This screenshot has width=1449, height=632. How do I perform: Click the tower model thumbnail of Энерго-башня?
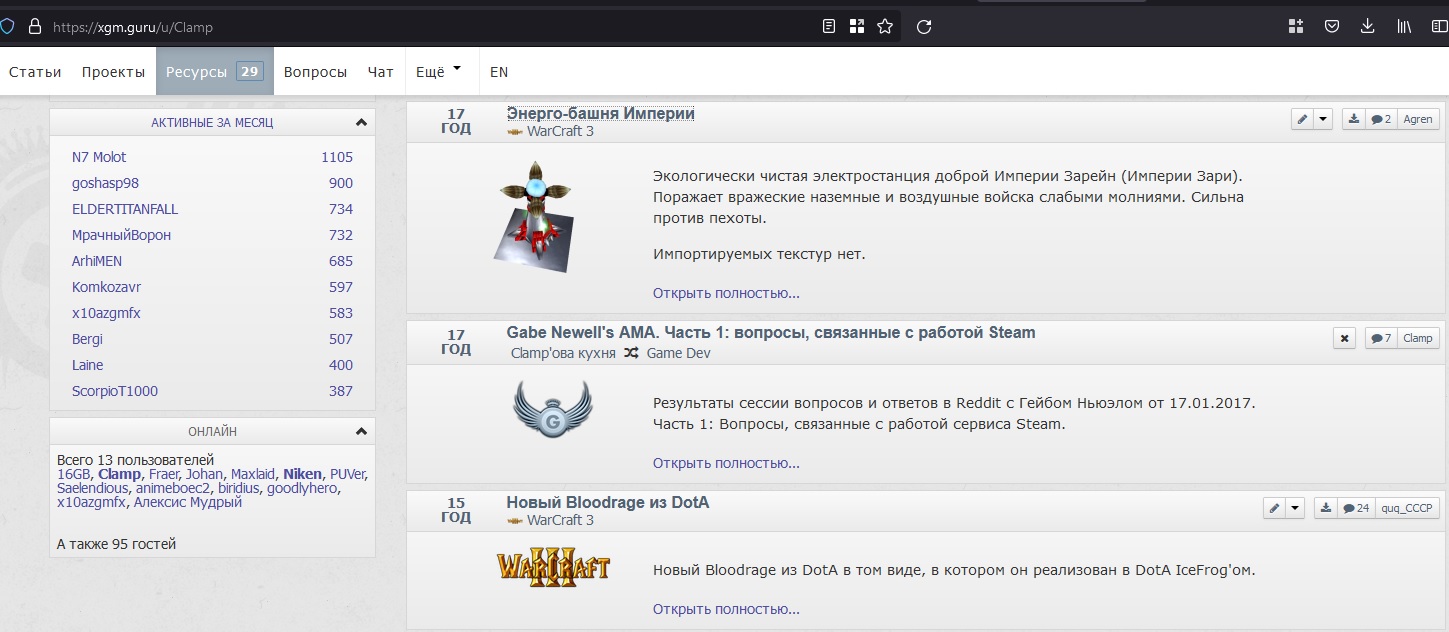[534, 217]
